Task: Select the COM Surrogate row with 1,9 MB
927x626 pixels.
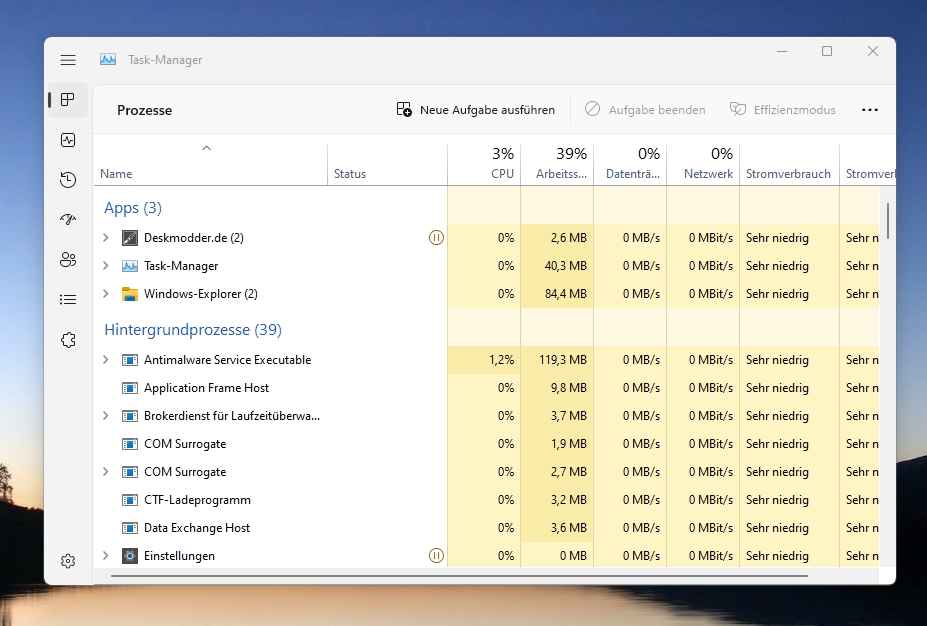Action: click(x=185, y=444)
